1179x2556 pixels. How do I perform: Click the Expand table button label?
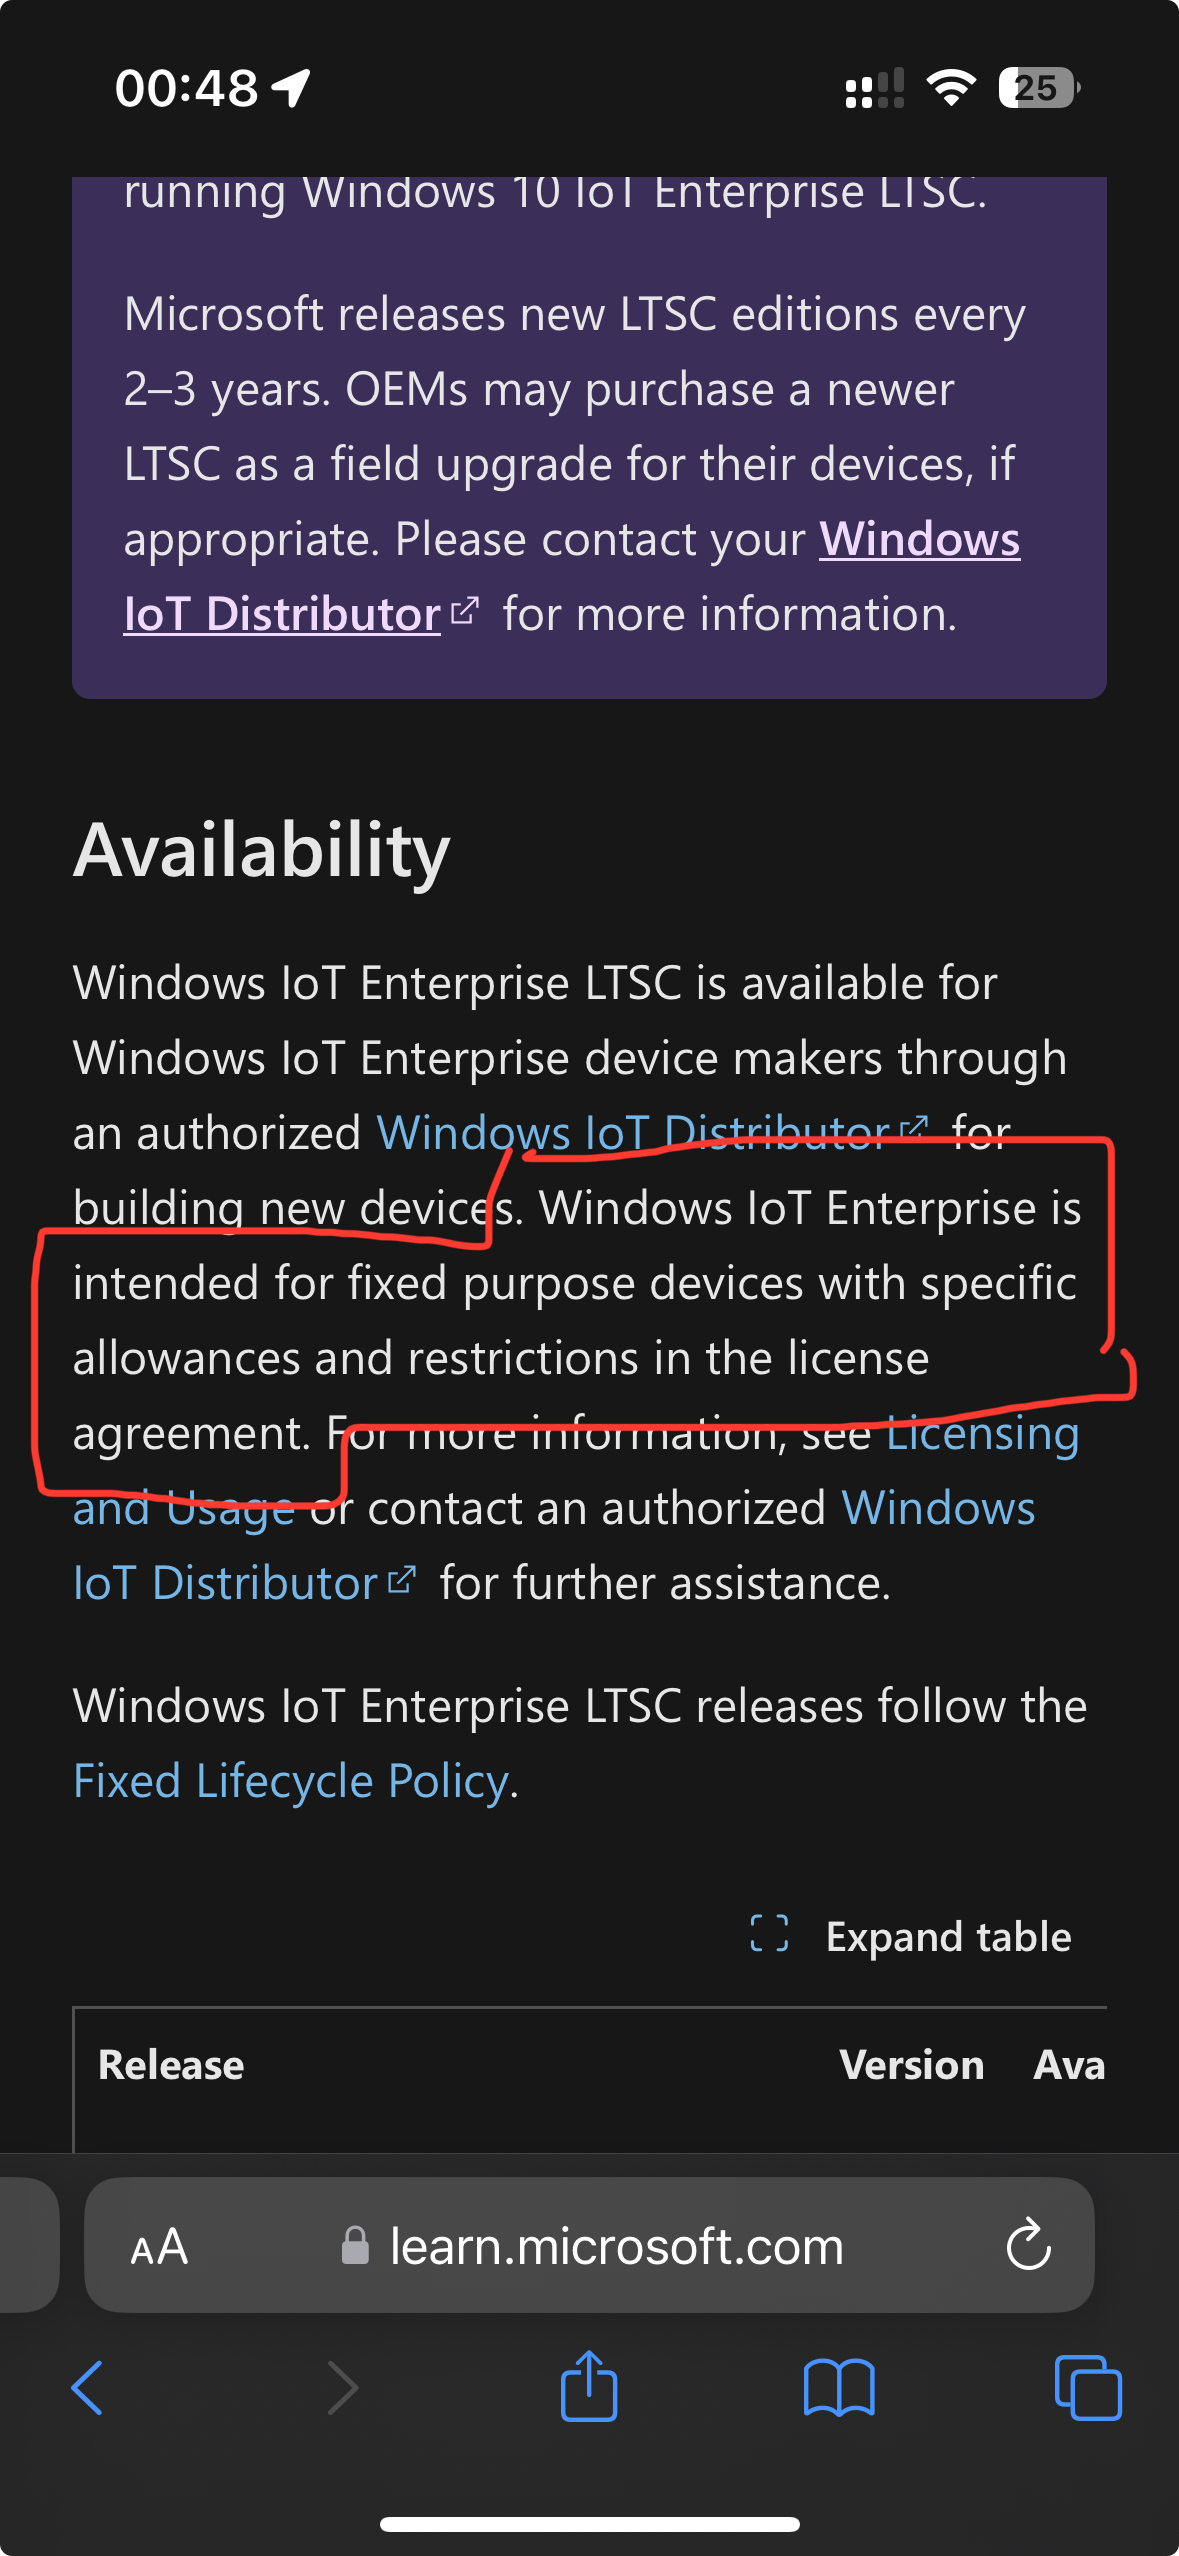pyautogui.click(x=948, y=1937)
